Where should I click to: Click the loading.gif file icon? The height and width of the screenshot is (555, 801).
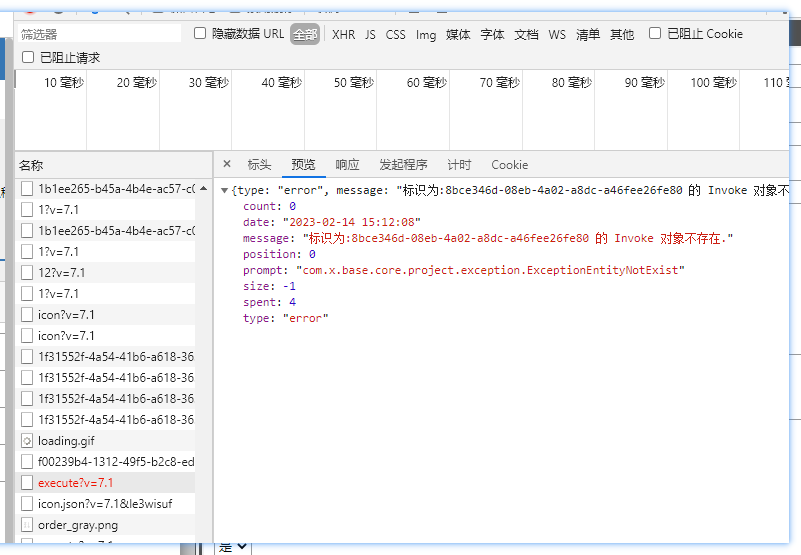point(27,441)
